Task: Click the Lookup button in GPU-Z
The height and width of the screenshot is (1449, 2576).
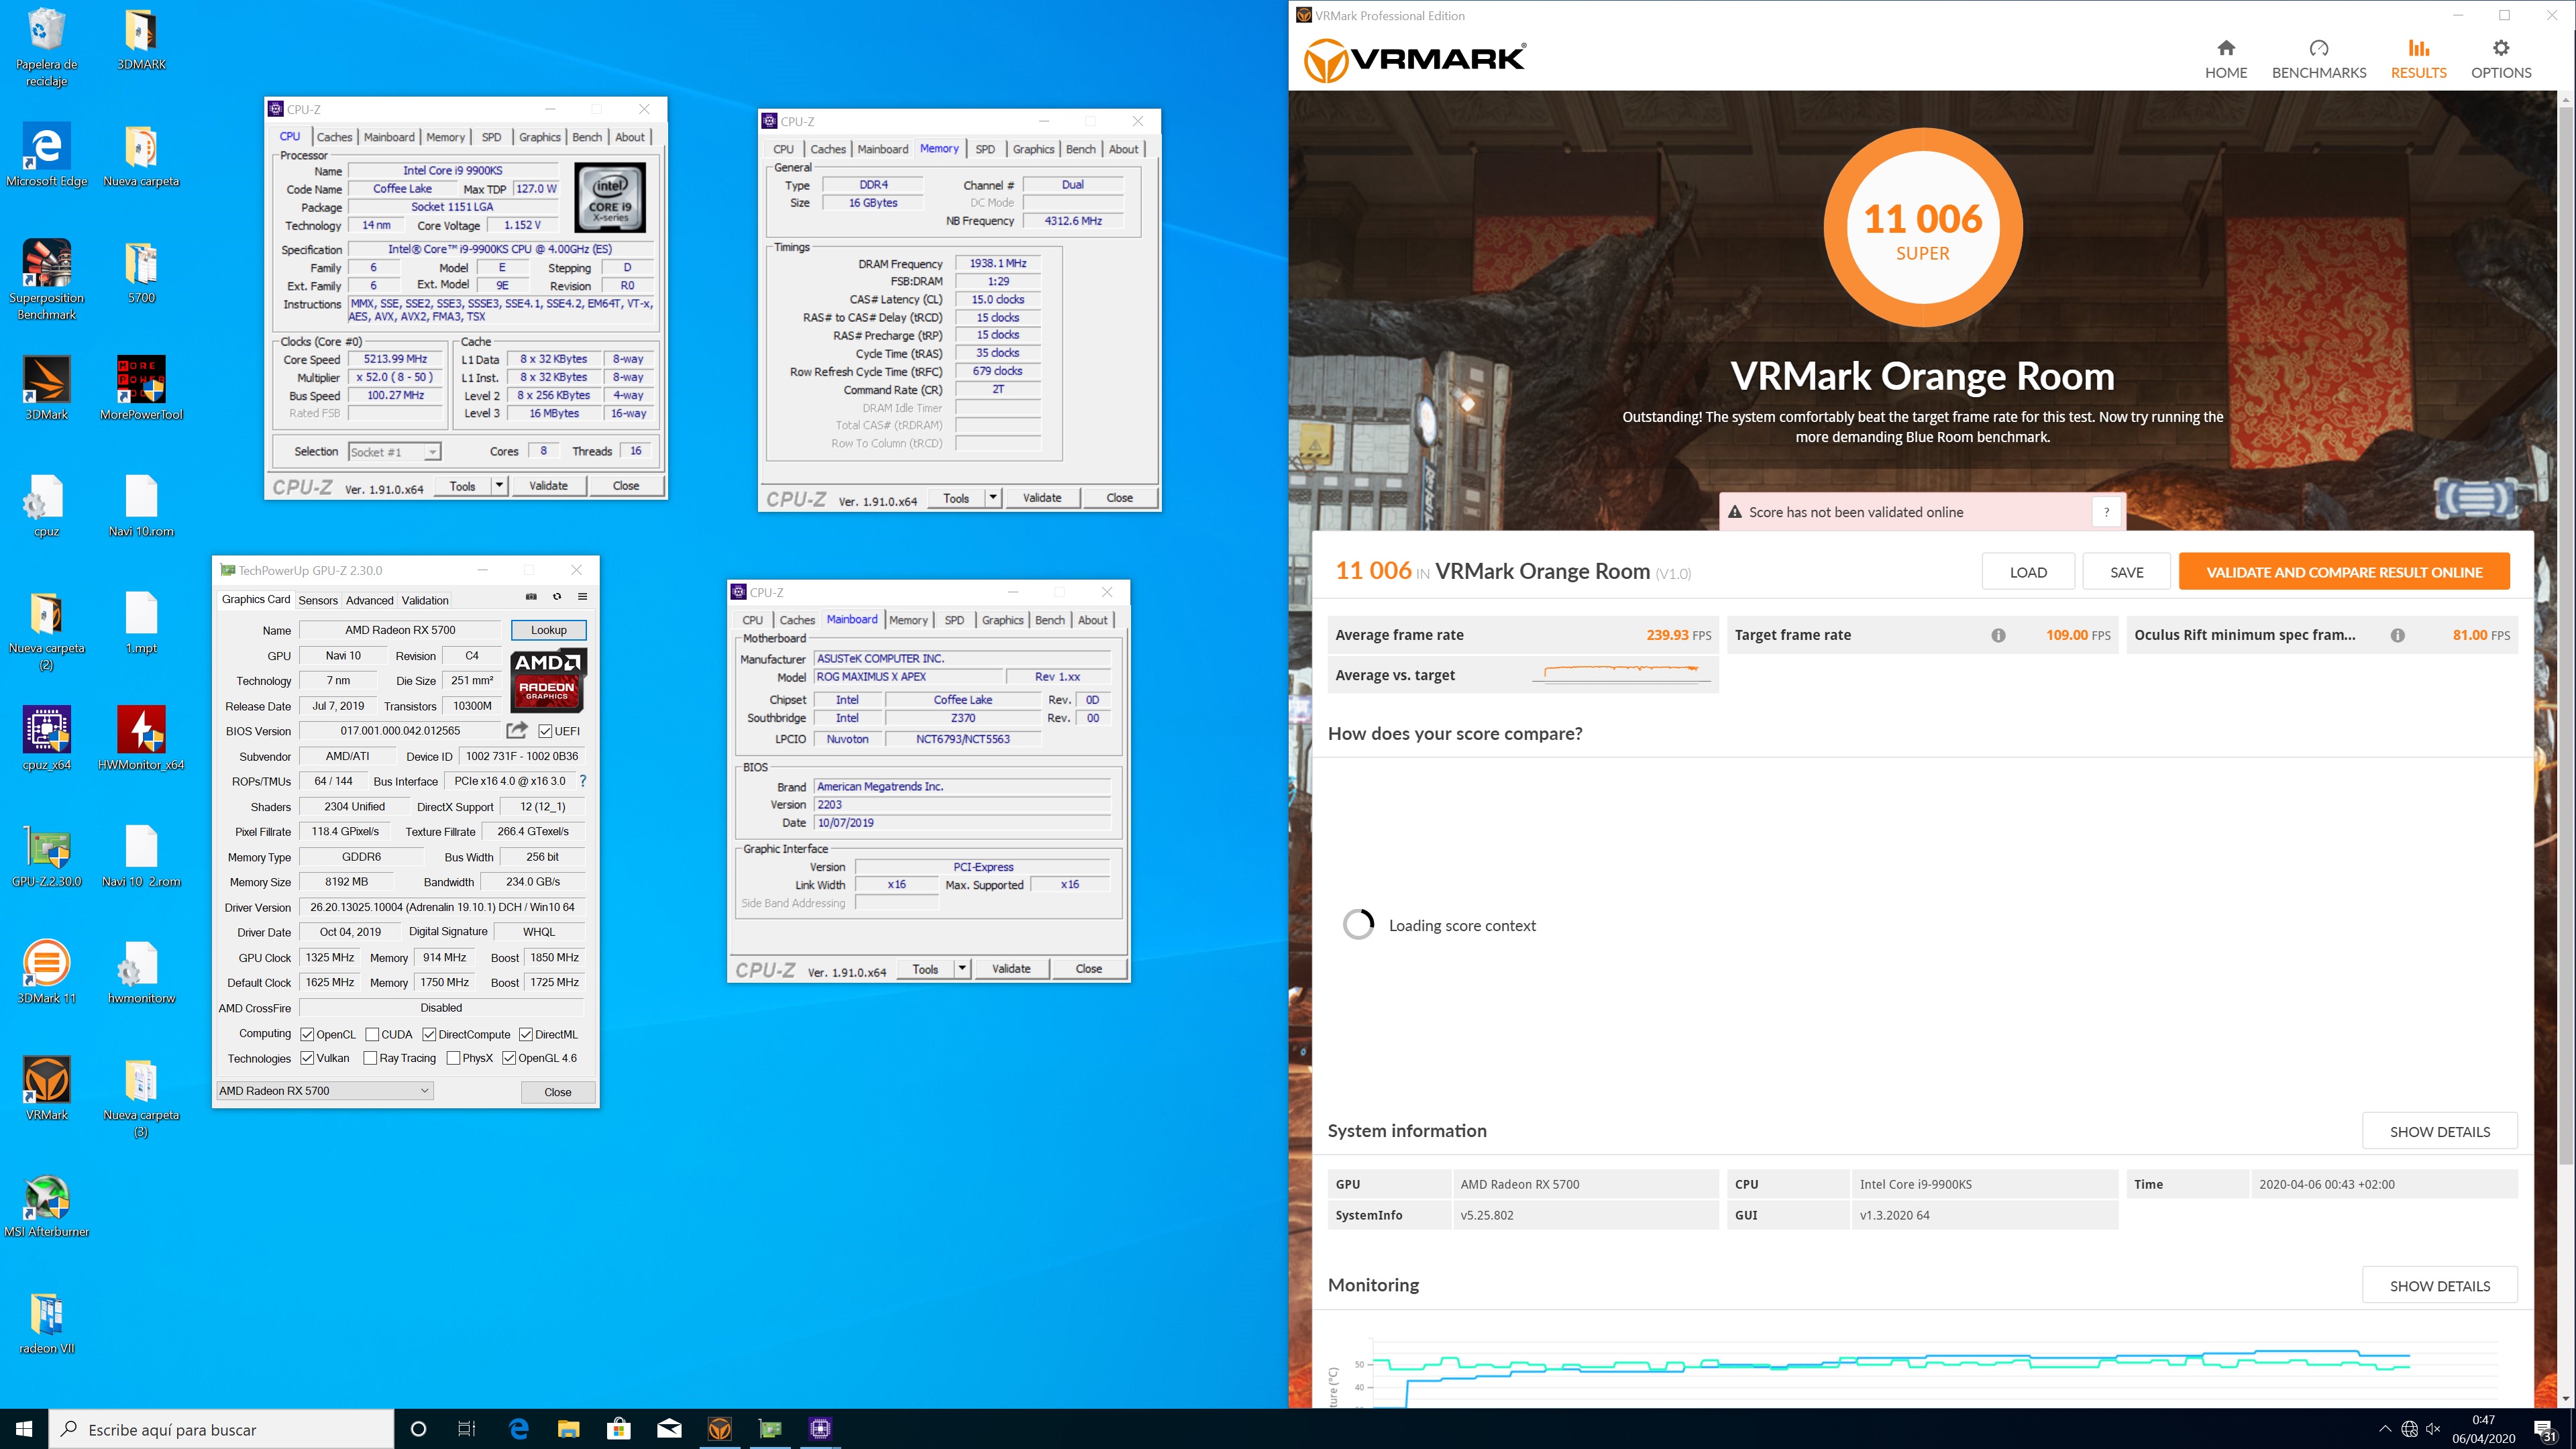Action: pos(548,630)
